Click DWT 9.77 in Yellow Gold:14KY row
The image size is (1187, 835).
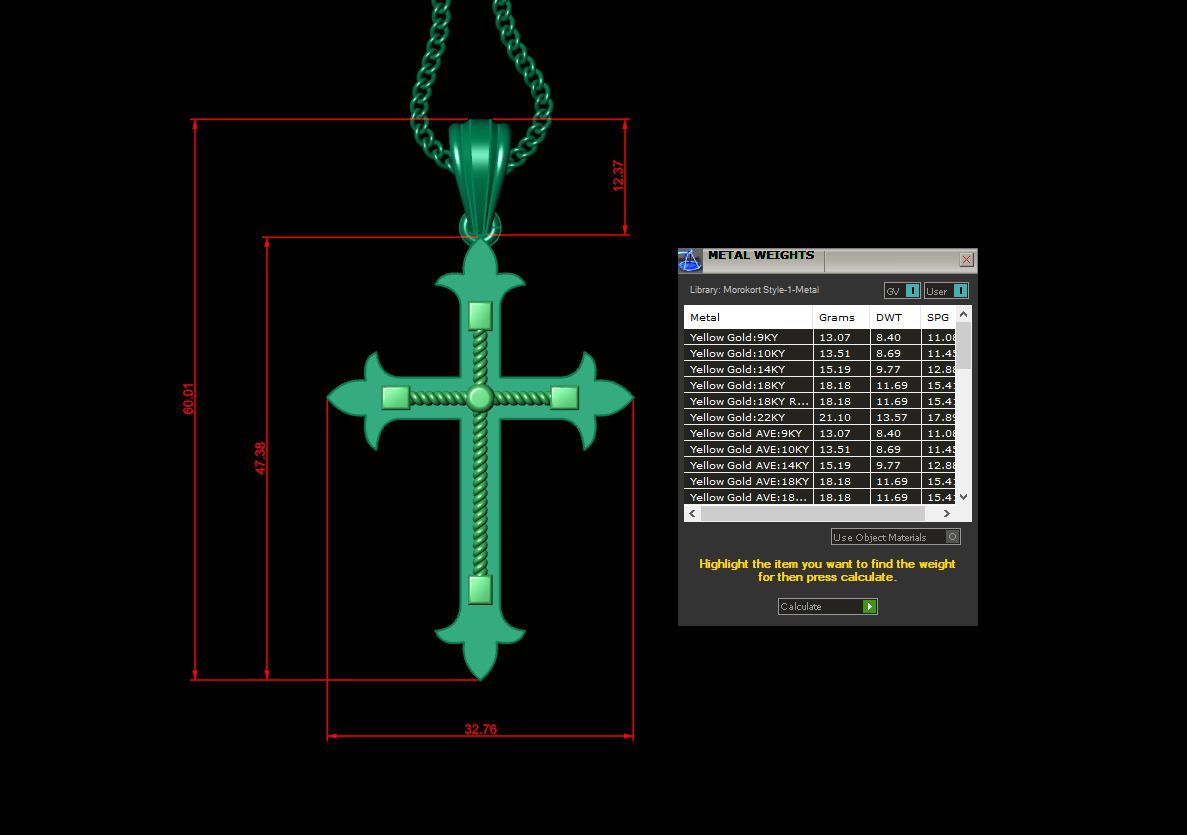point(888,369)
